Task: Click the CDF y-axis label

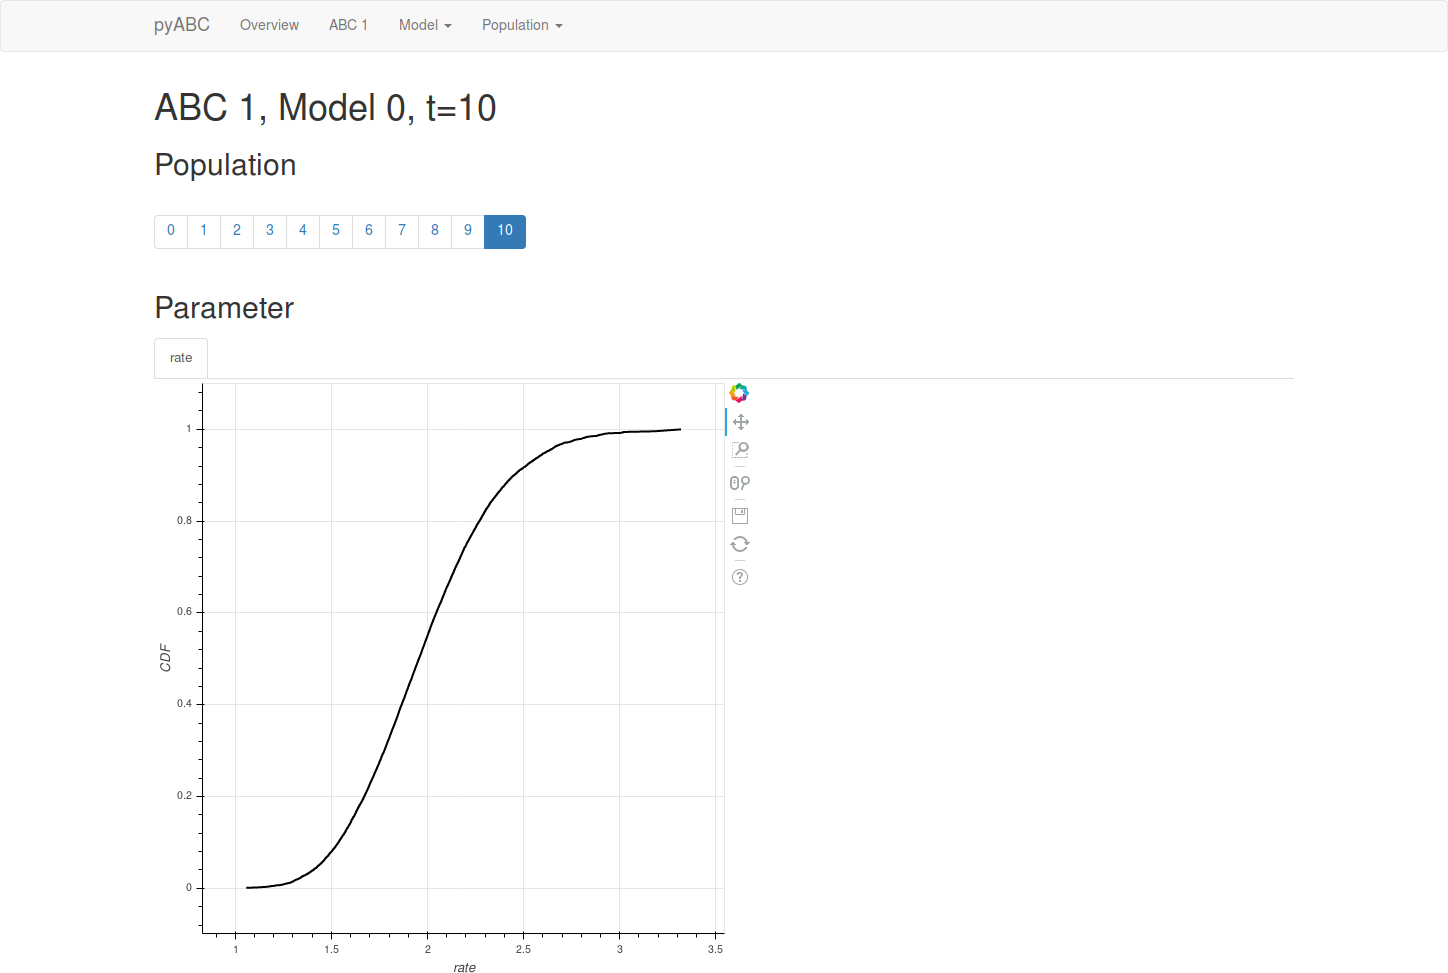Action: [166, 658]
